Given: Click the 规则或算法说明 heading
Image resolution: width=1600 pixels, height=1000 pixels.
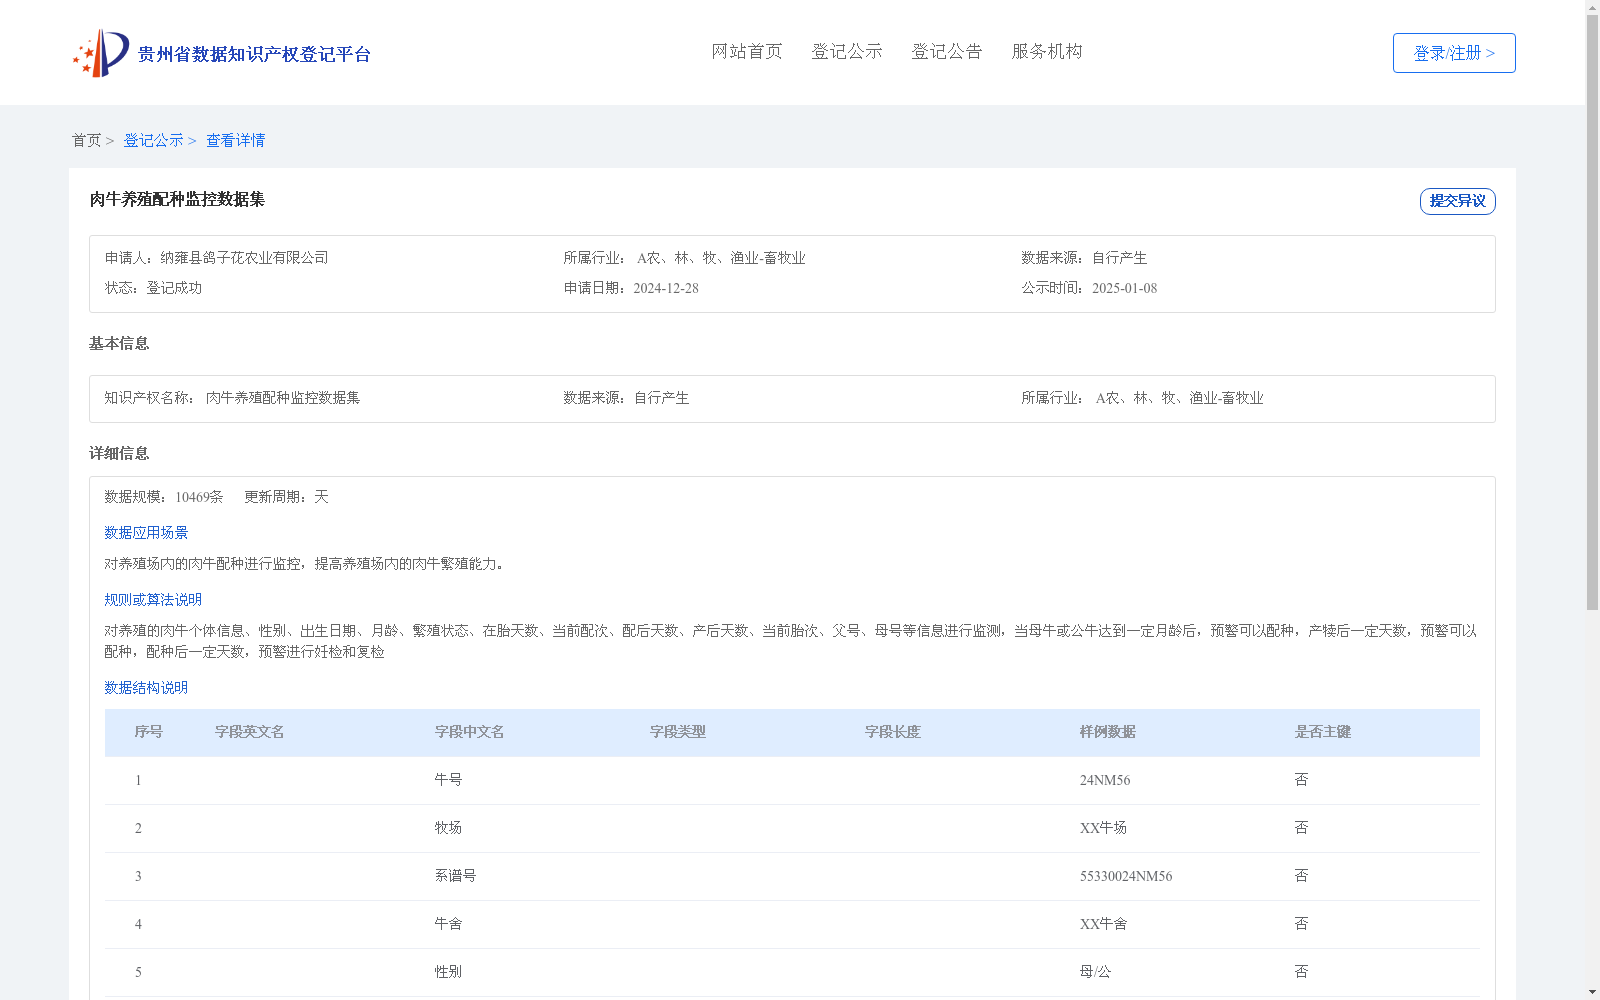Looking at the screenshot, I should tap(153, 600).
